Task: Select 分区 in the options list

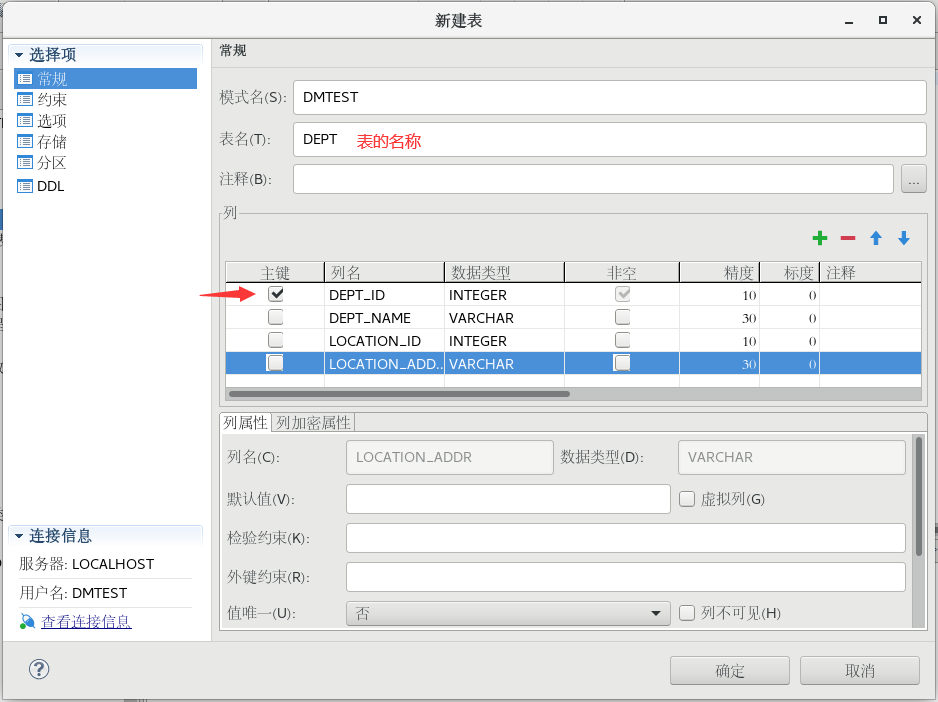Action: (x=52, y=162)
